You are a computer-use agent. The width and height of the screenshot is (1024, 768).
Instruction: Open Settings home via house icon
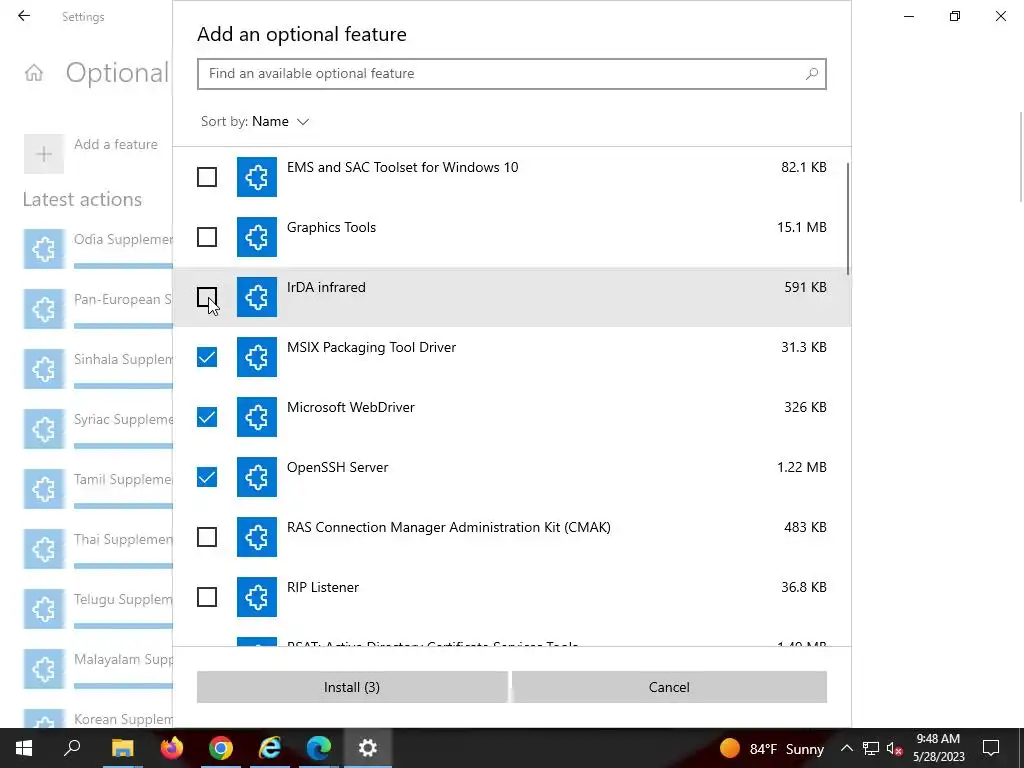click(x=34, y=72)
